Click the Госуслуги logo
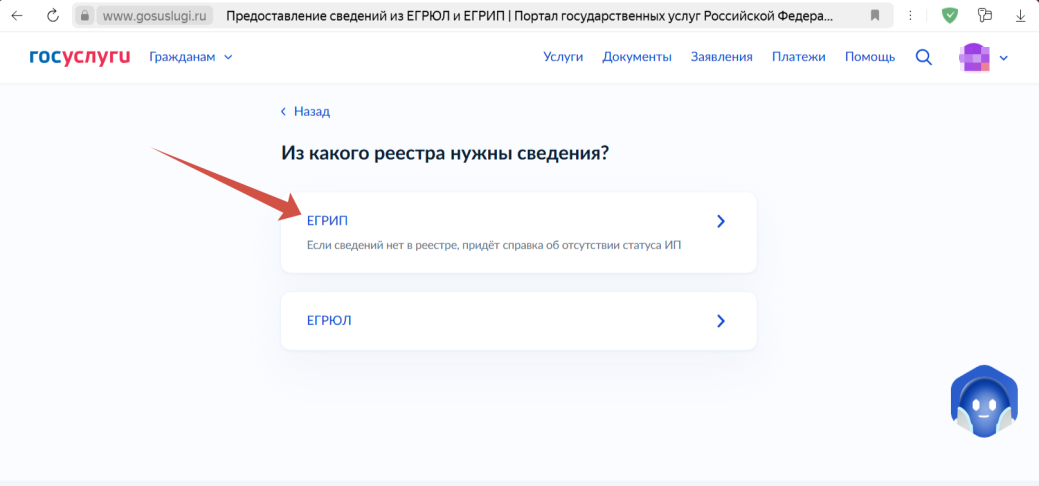 pyautogui.click(x=80, y=57)
